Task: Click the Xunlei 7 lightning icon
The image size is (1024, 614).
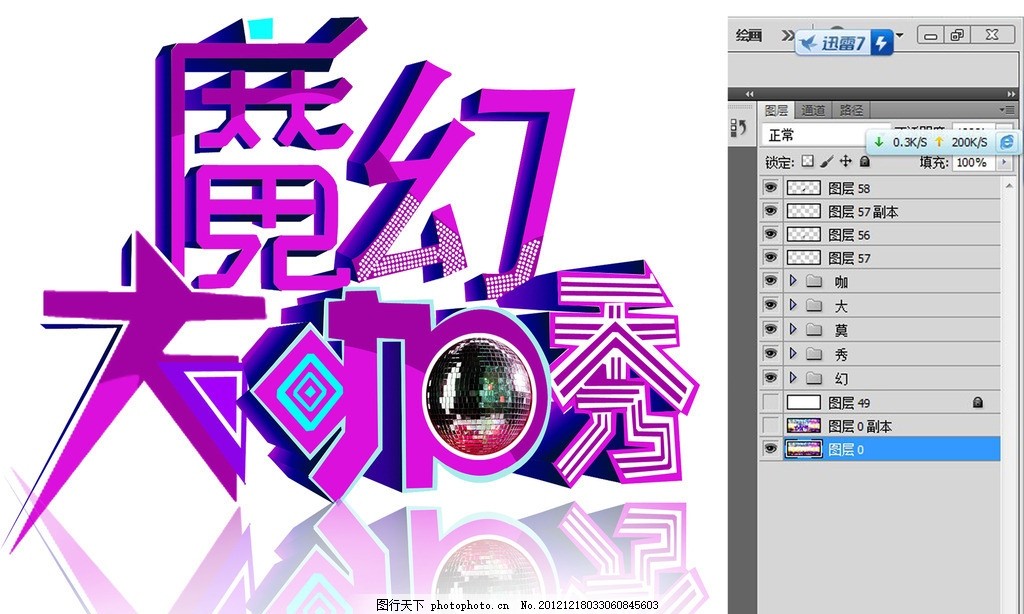Action: point(881,43)
